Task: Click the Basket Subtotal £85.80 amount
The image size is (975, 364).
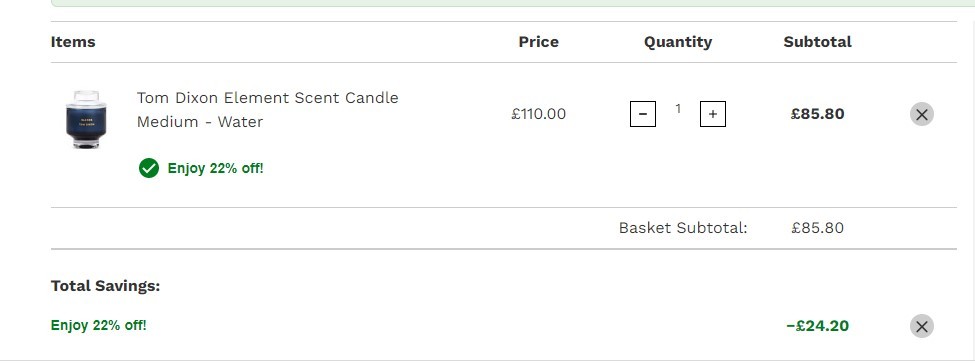Action: 817,228
